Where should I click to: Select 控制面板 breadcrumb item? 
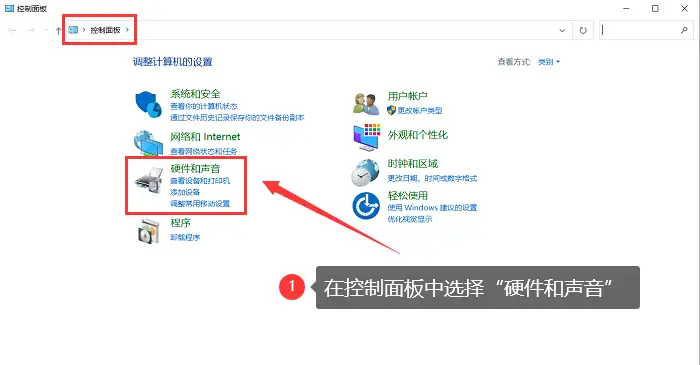pyautogui.click(x=105, y=30)
